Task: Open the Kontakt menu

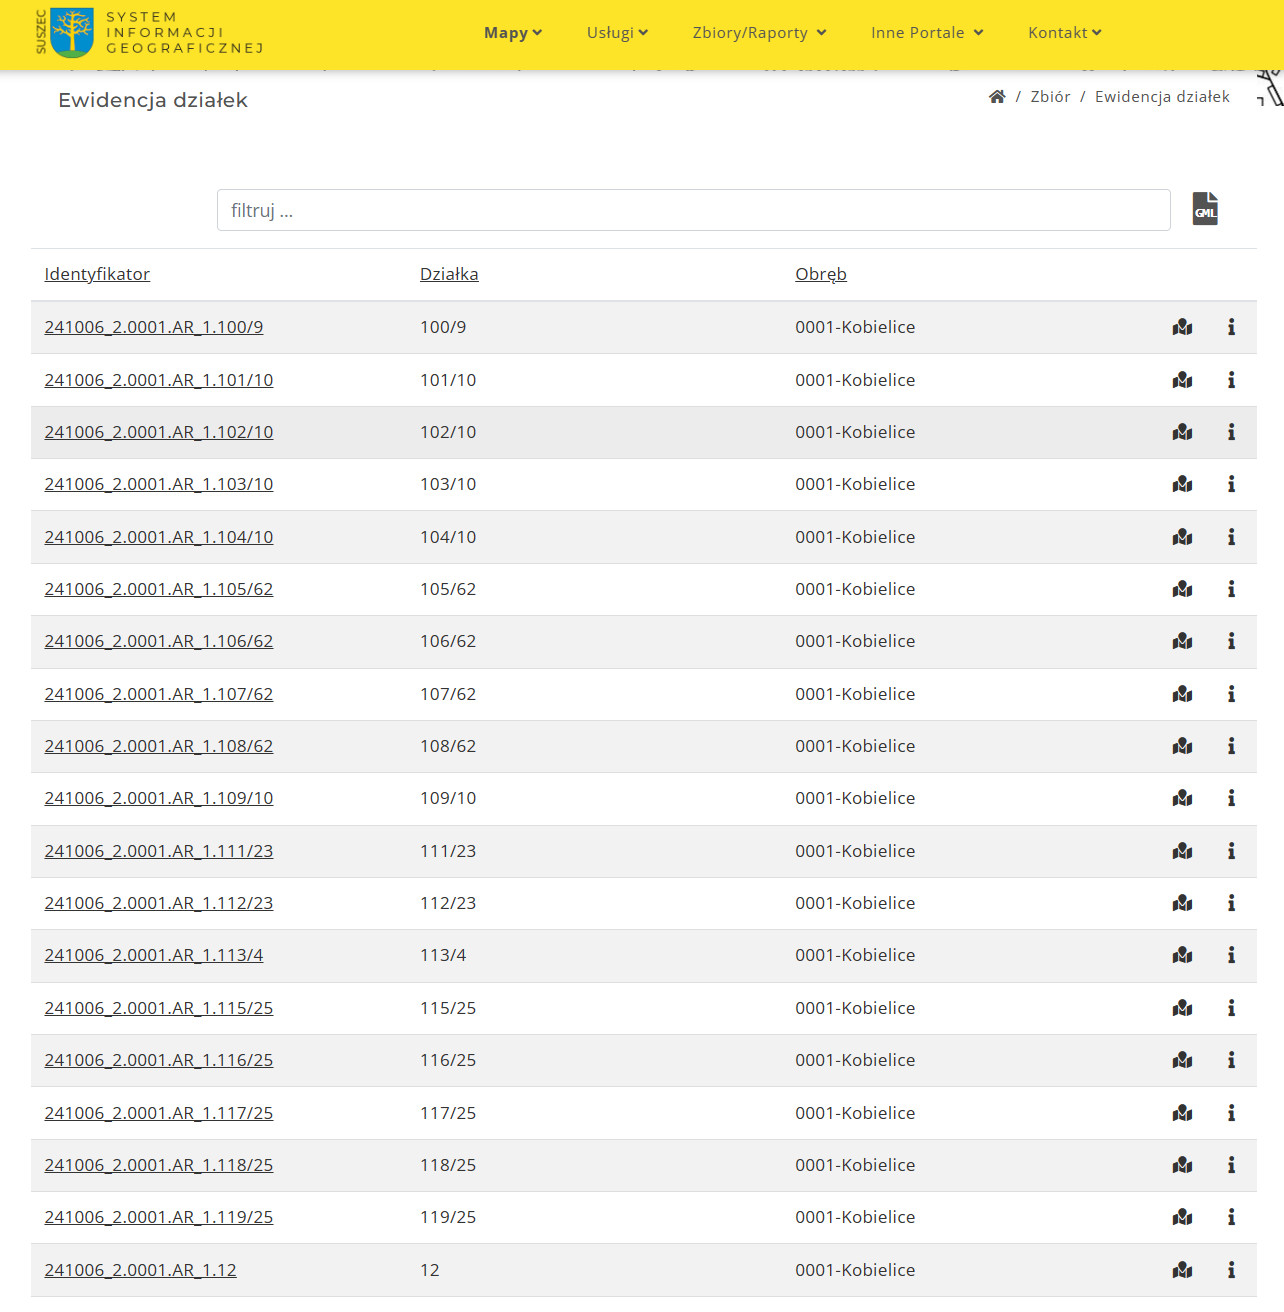Action: point(1064,33)
